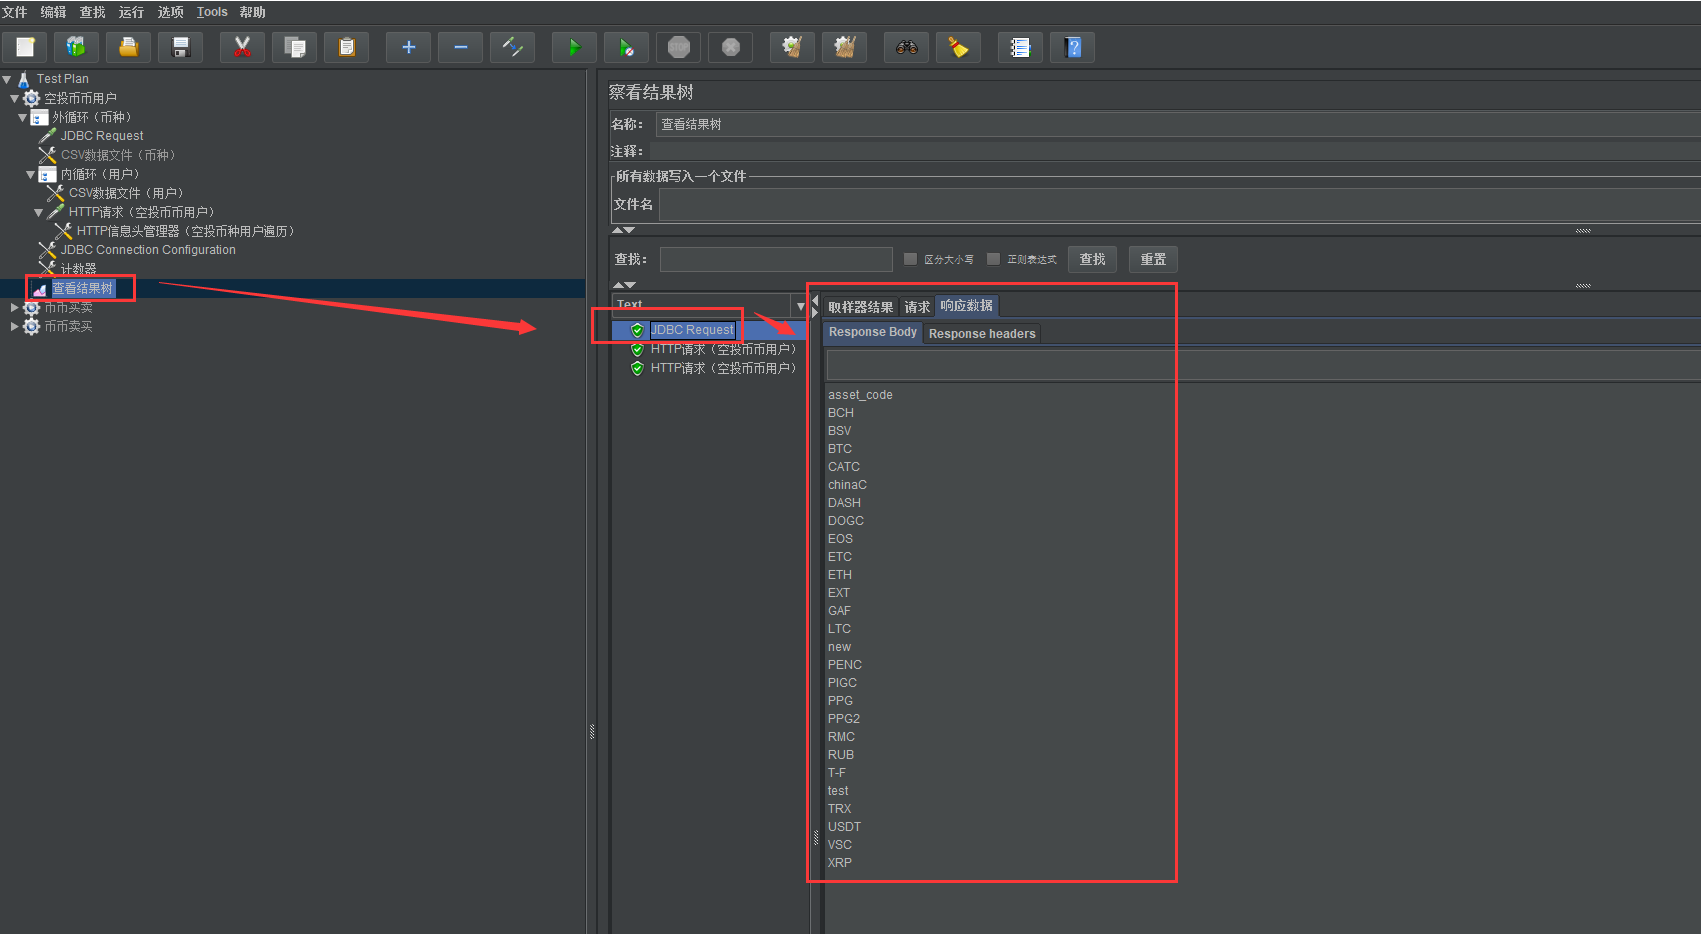1701x934 pixels.
Task: Focus the 注释 comment field
Action: click(x=1175, y=151)
